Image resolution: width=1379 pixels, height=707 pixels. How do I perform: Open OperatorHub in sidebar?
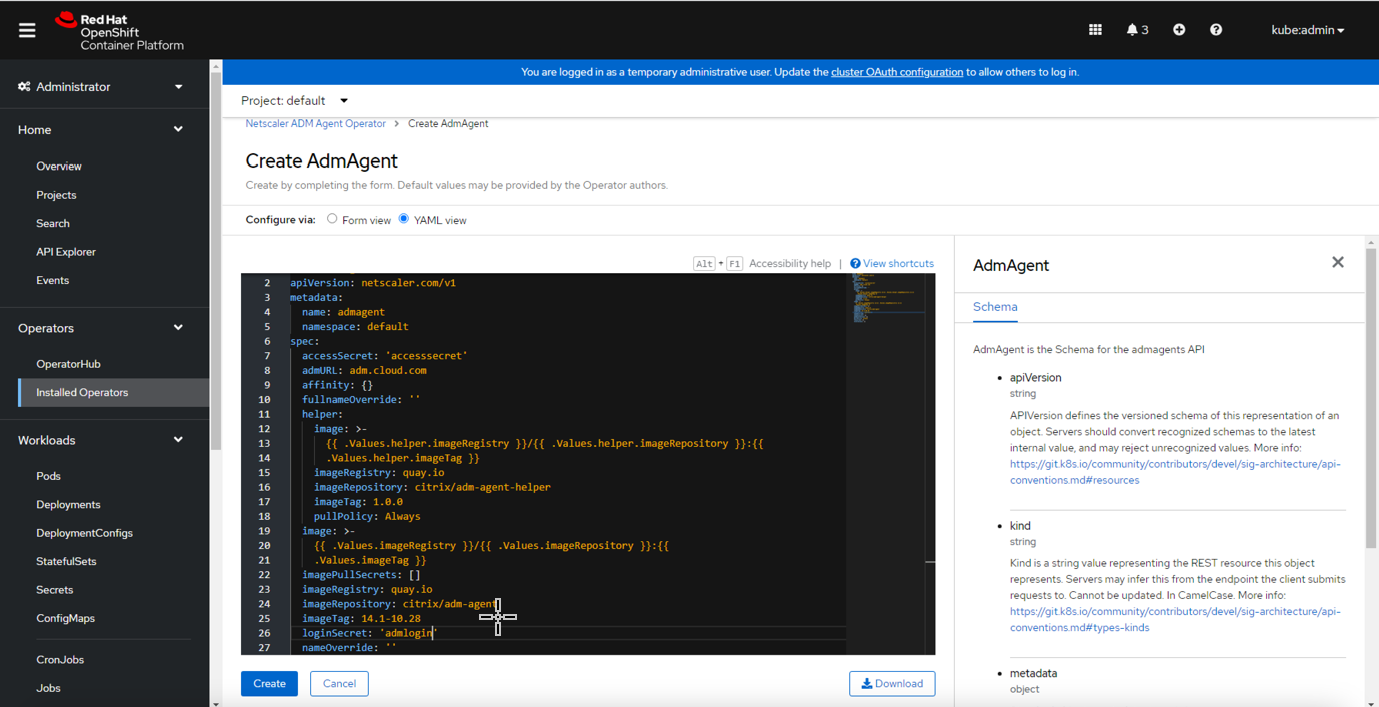point(68,364)
